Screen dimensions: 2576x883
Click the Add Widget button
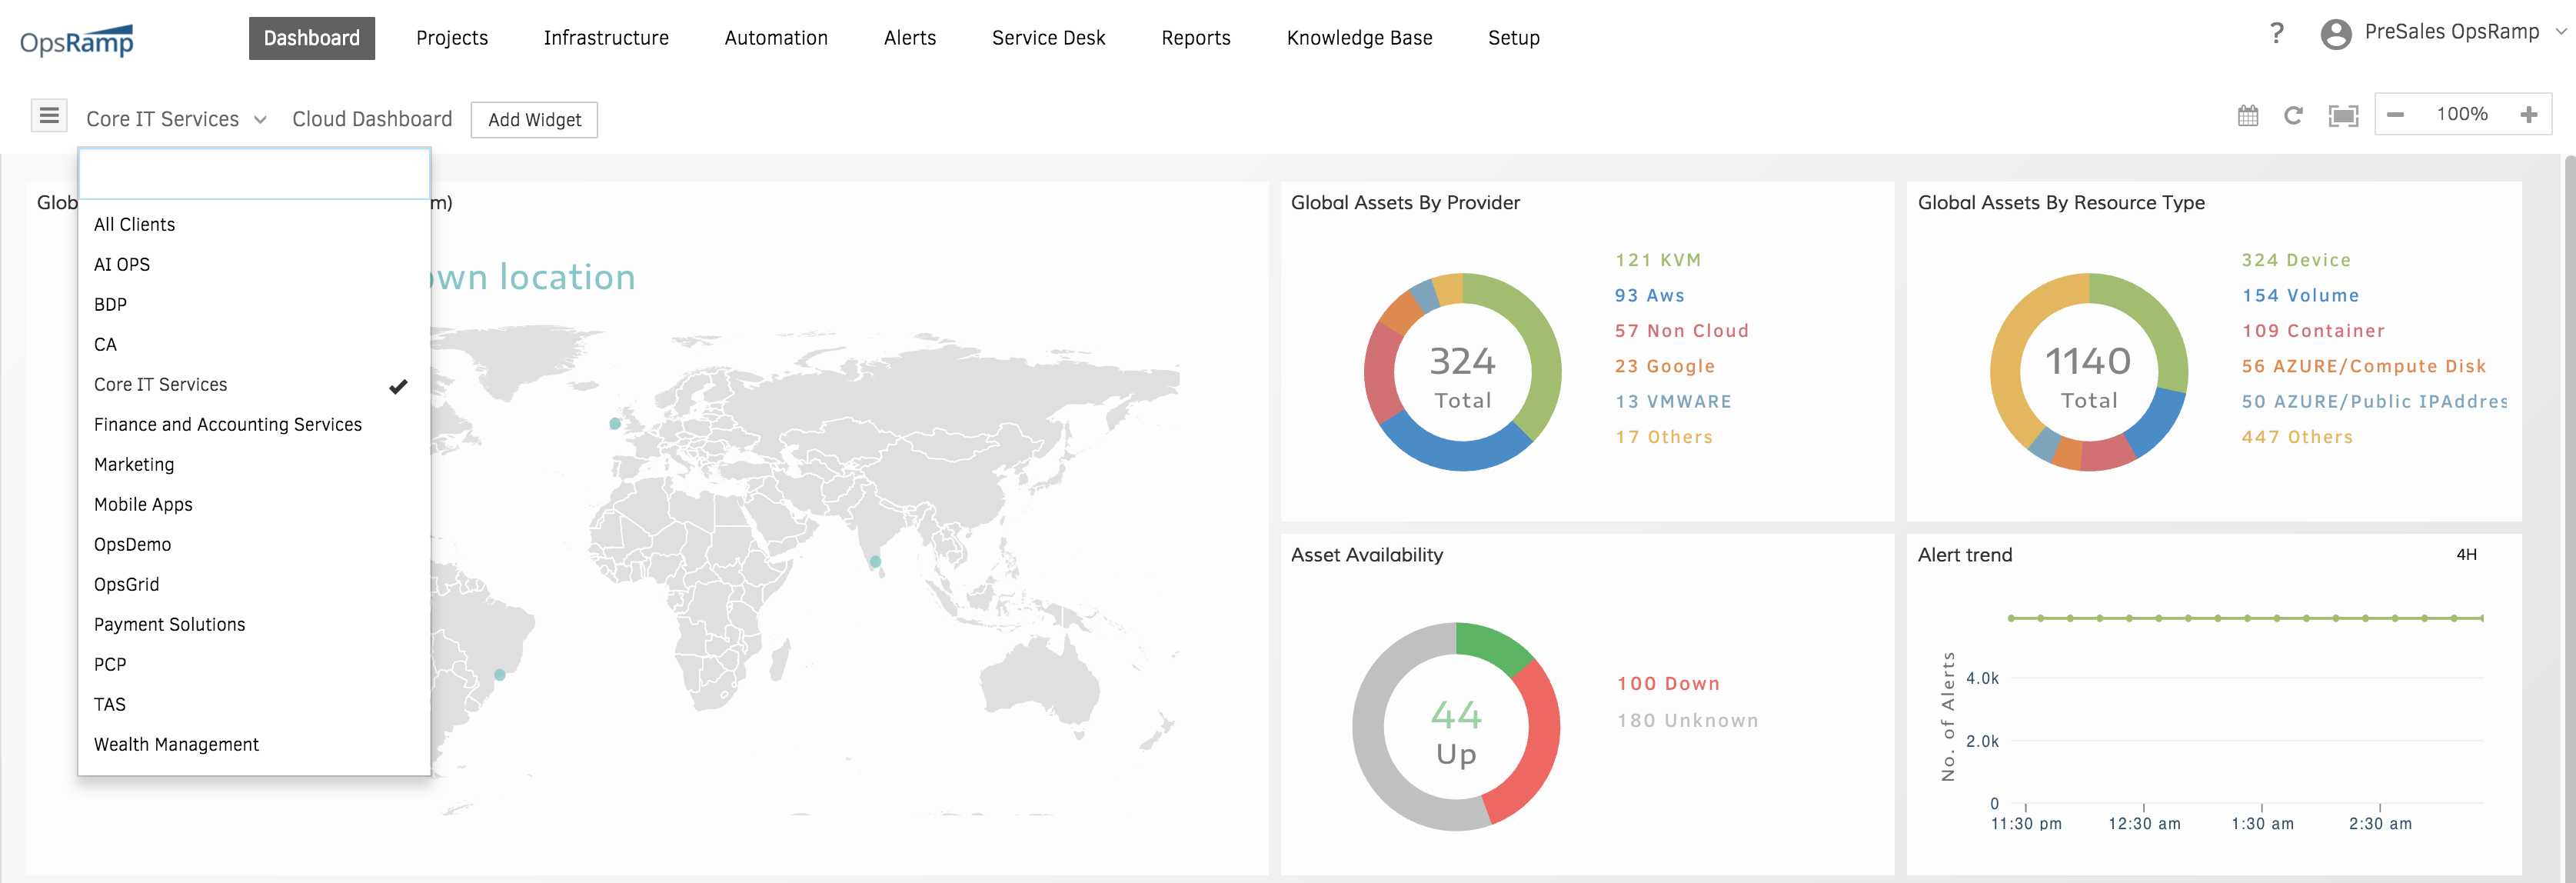click(534, 120)
